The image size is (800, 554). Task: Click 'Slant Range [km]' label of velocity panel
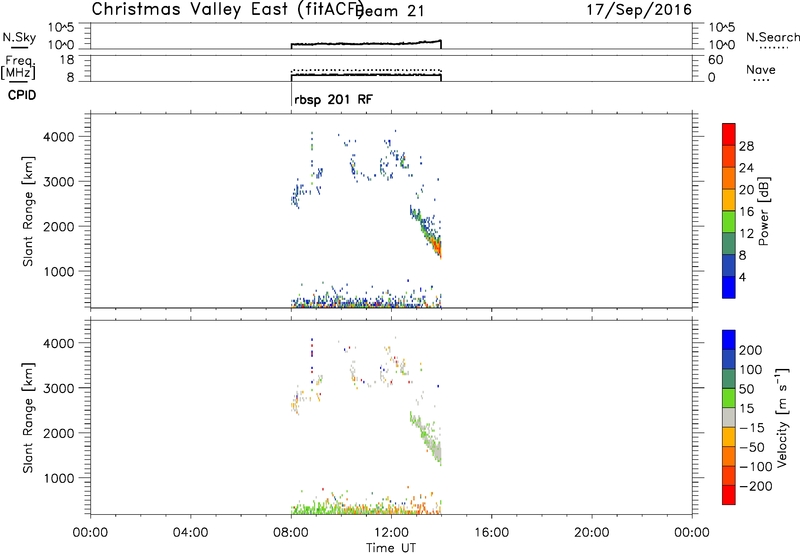click(28, 418)
